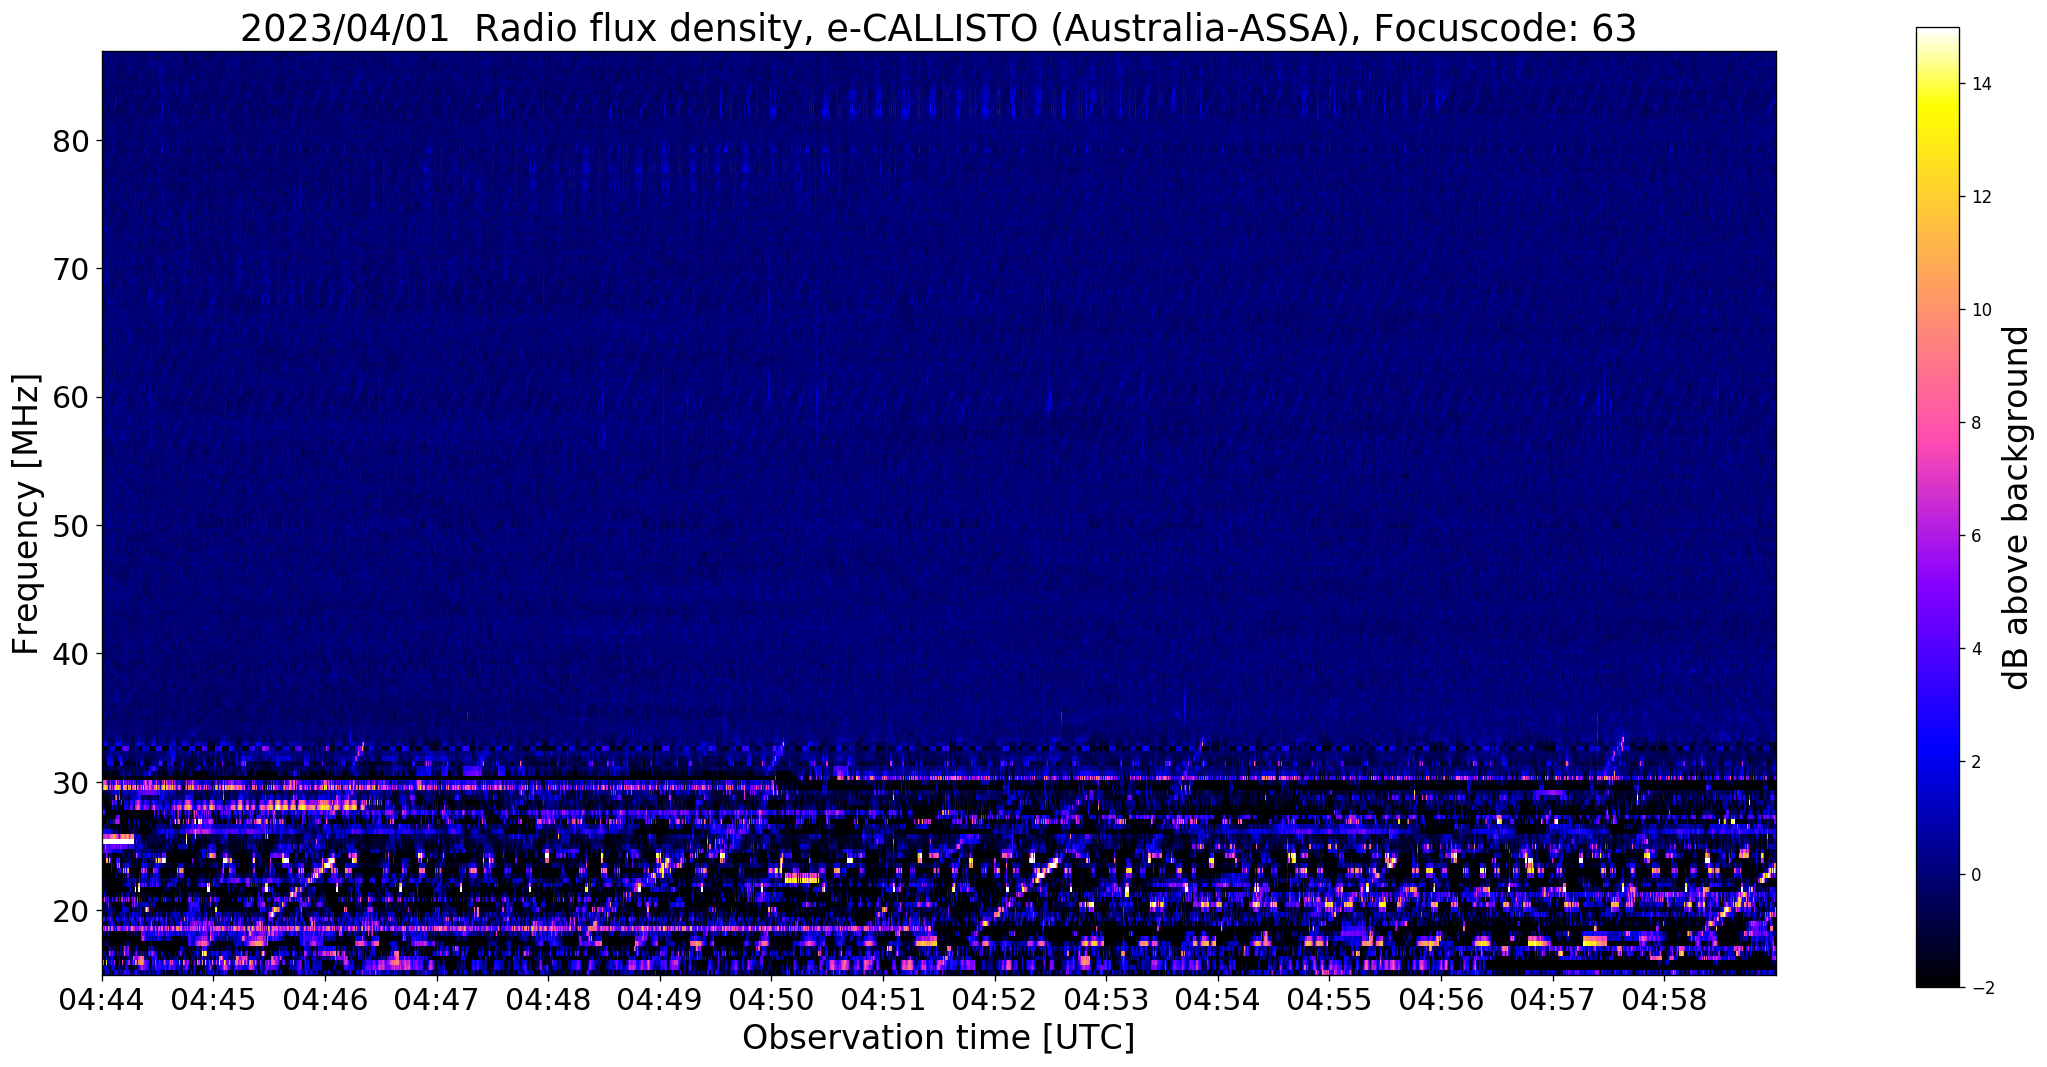Click the 80 MHz frequency tick label

click(x=71, y=141)
